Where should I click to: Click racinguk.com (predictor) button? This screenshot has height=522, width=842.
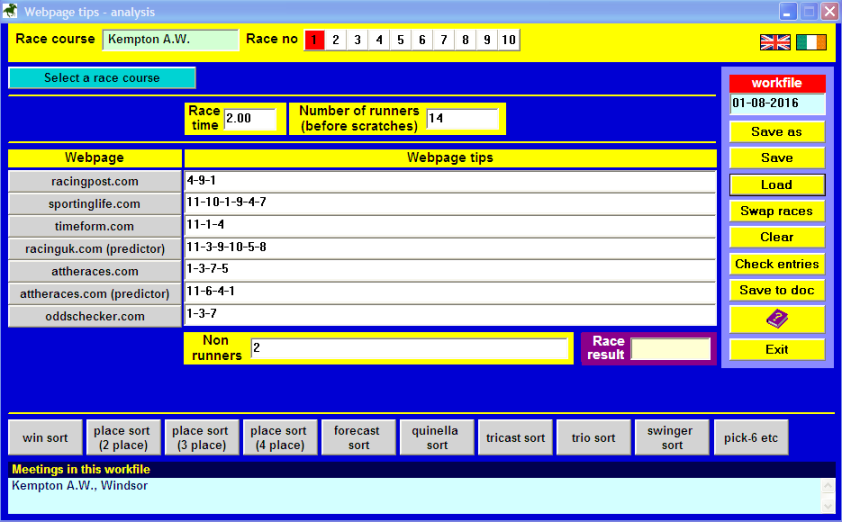(x=95, y=249)
